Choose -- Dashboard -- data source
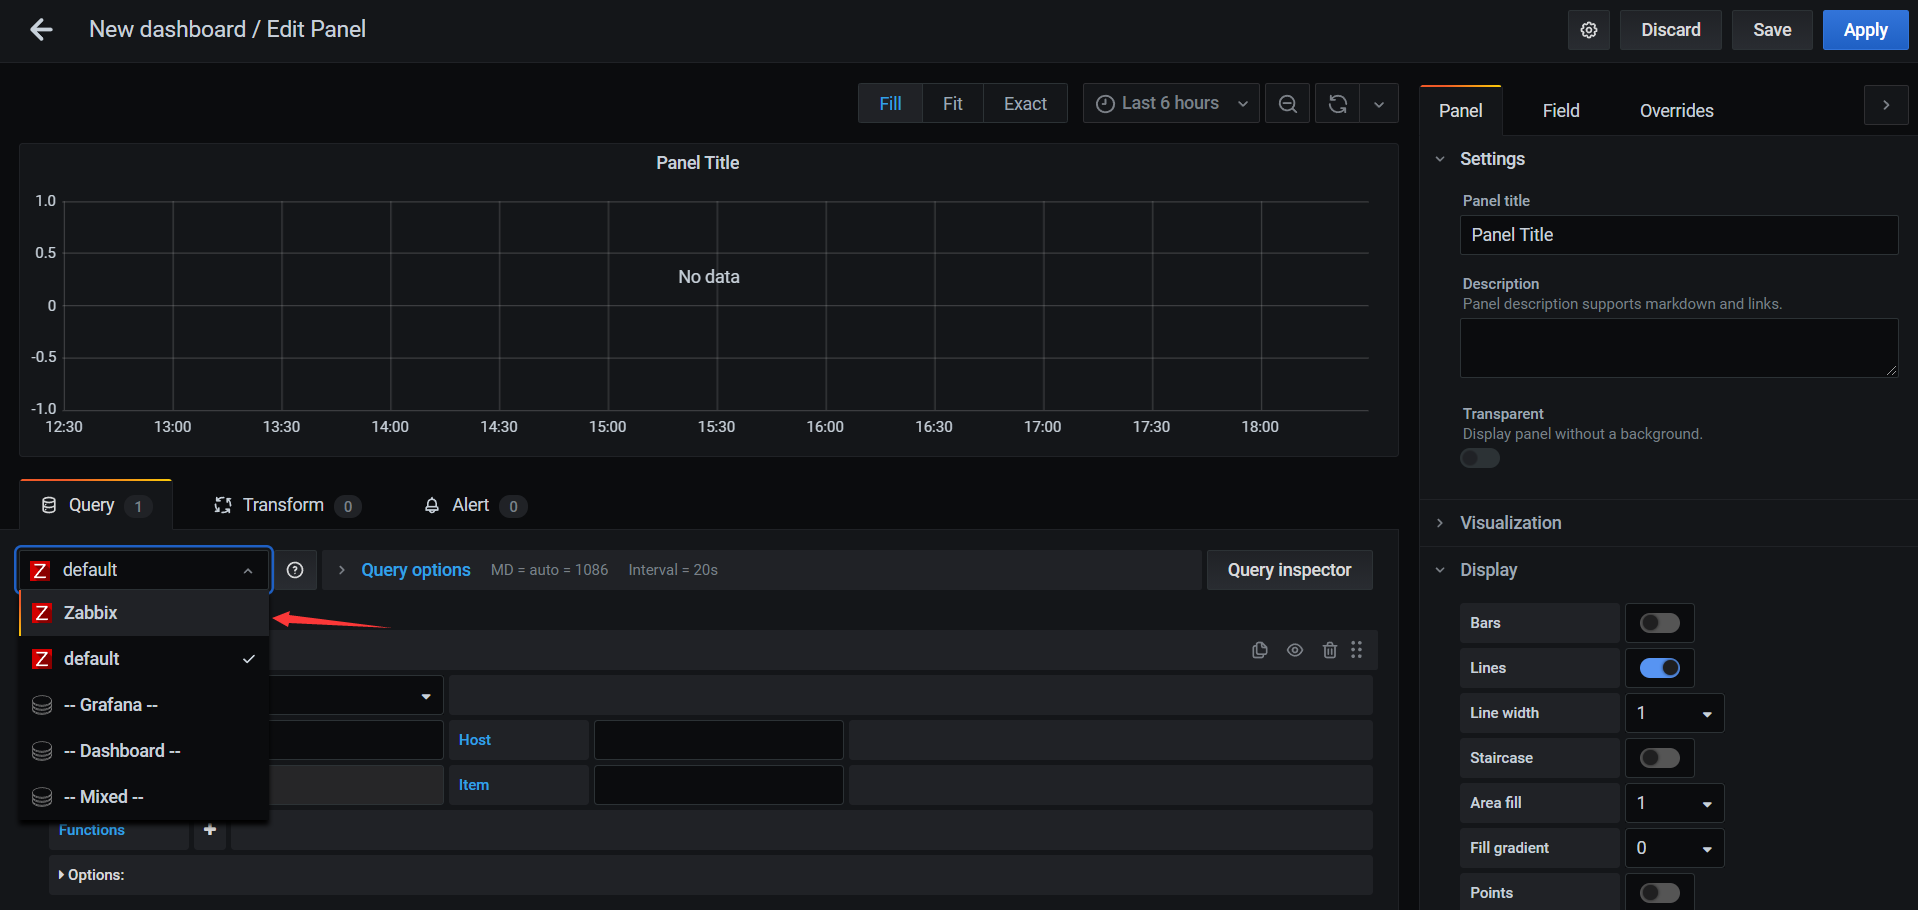The height and width of the screenshot is (910, 1918). (145, 751)
